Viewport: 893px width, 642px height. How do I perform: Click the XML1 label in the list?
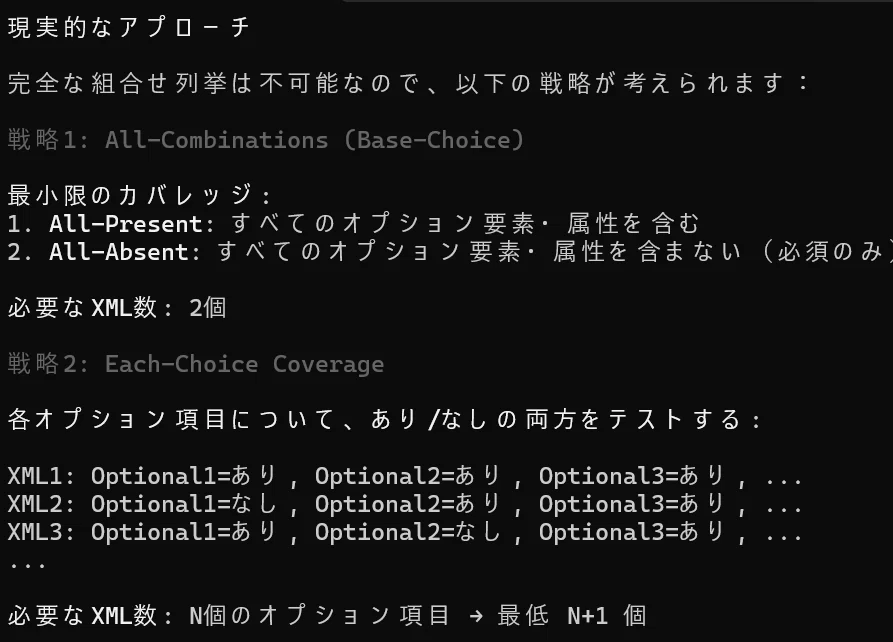[x=35, y=476]
